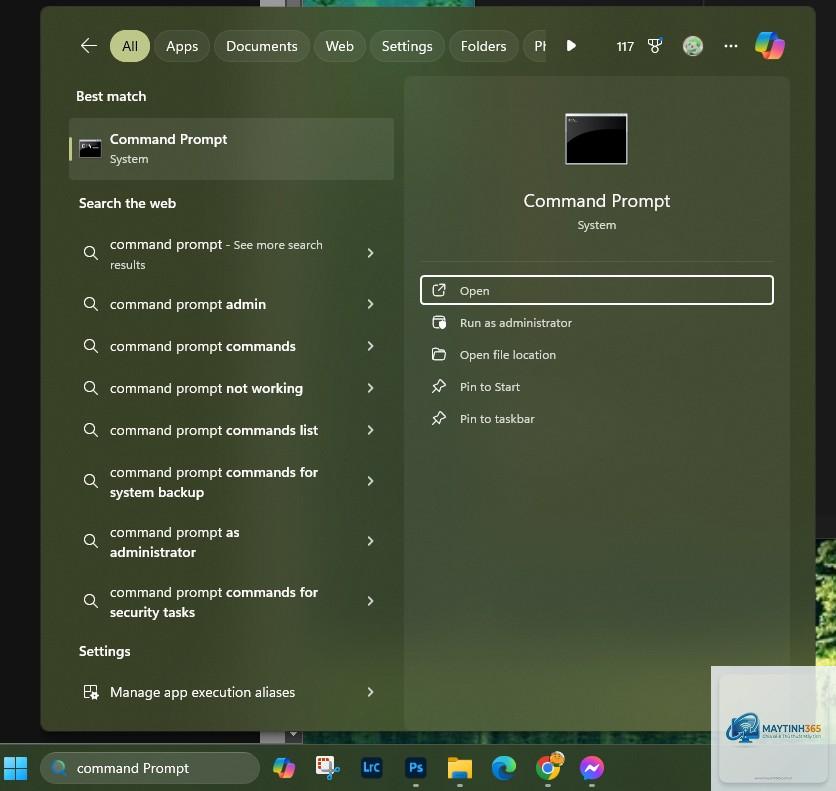Viewport: 836px width, 791px height.
Task: Click the Open file location folder icon
Action: coord(439,354)
